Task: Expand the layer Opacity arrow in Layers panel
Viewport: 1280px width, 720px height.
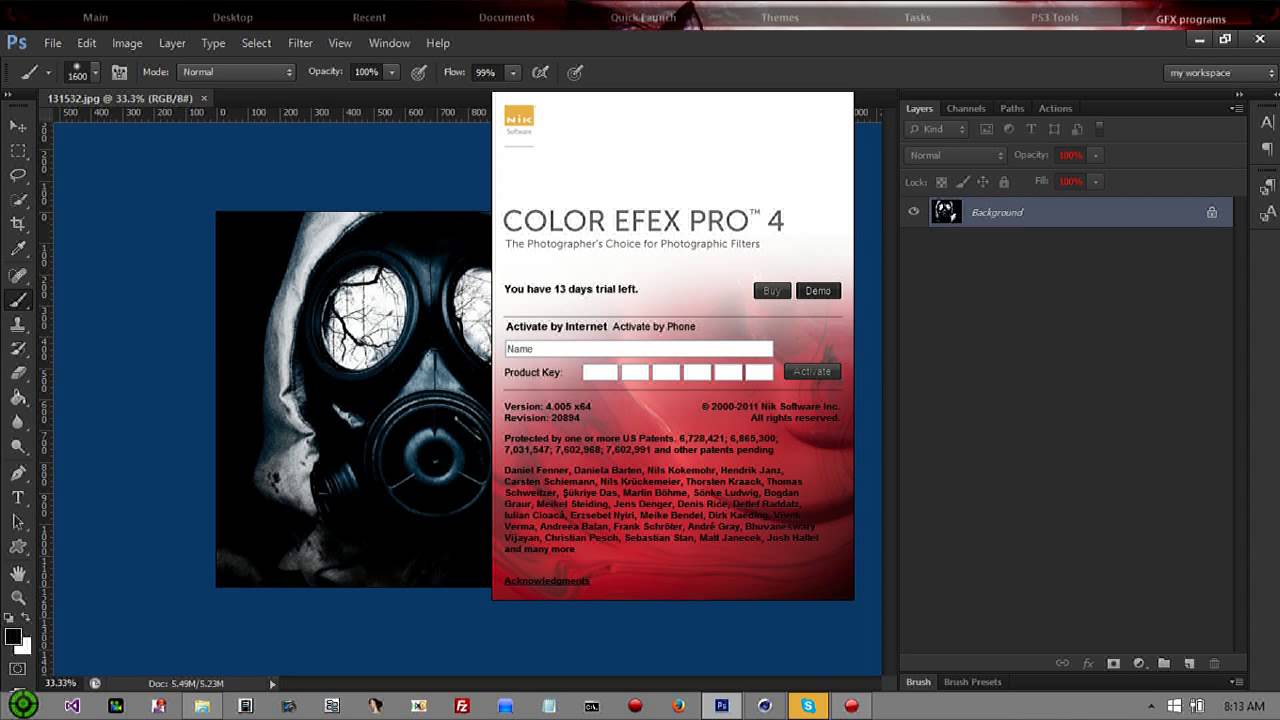Action: point(1095,155)
